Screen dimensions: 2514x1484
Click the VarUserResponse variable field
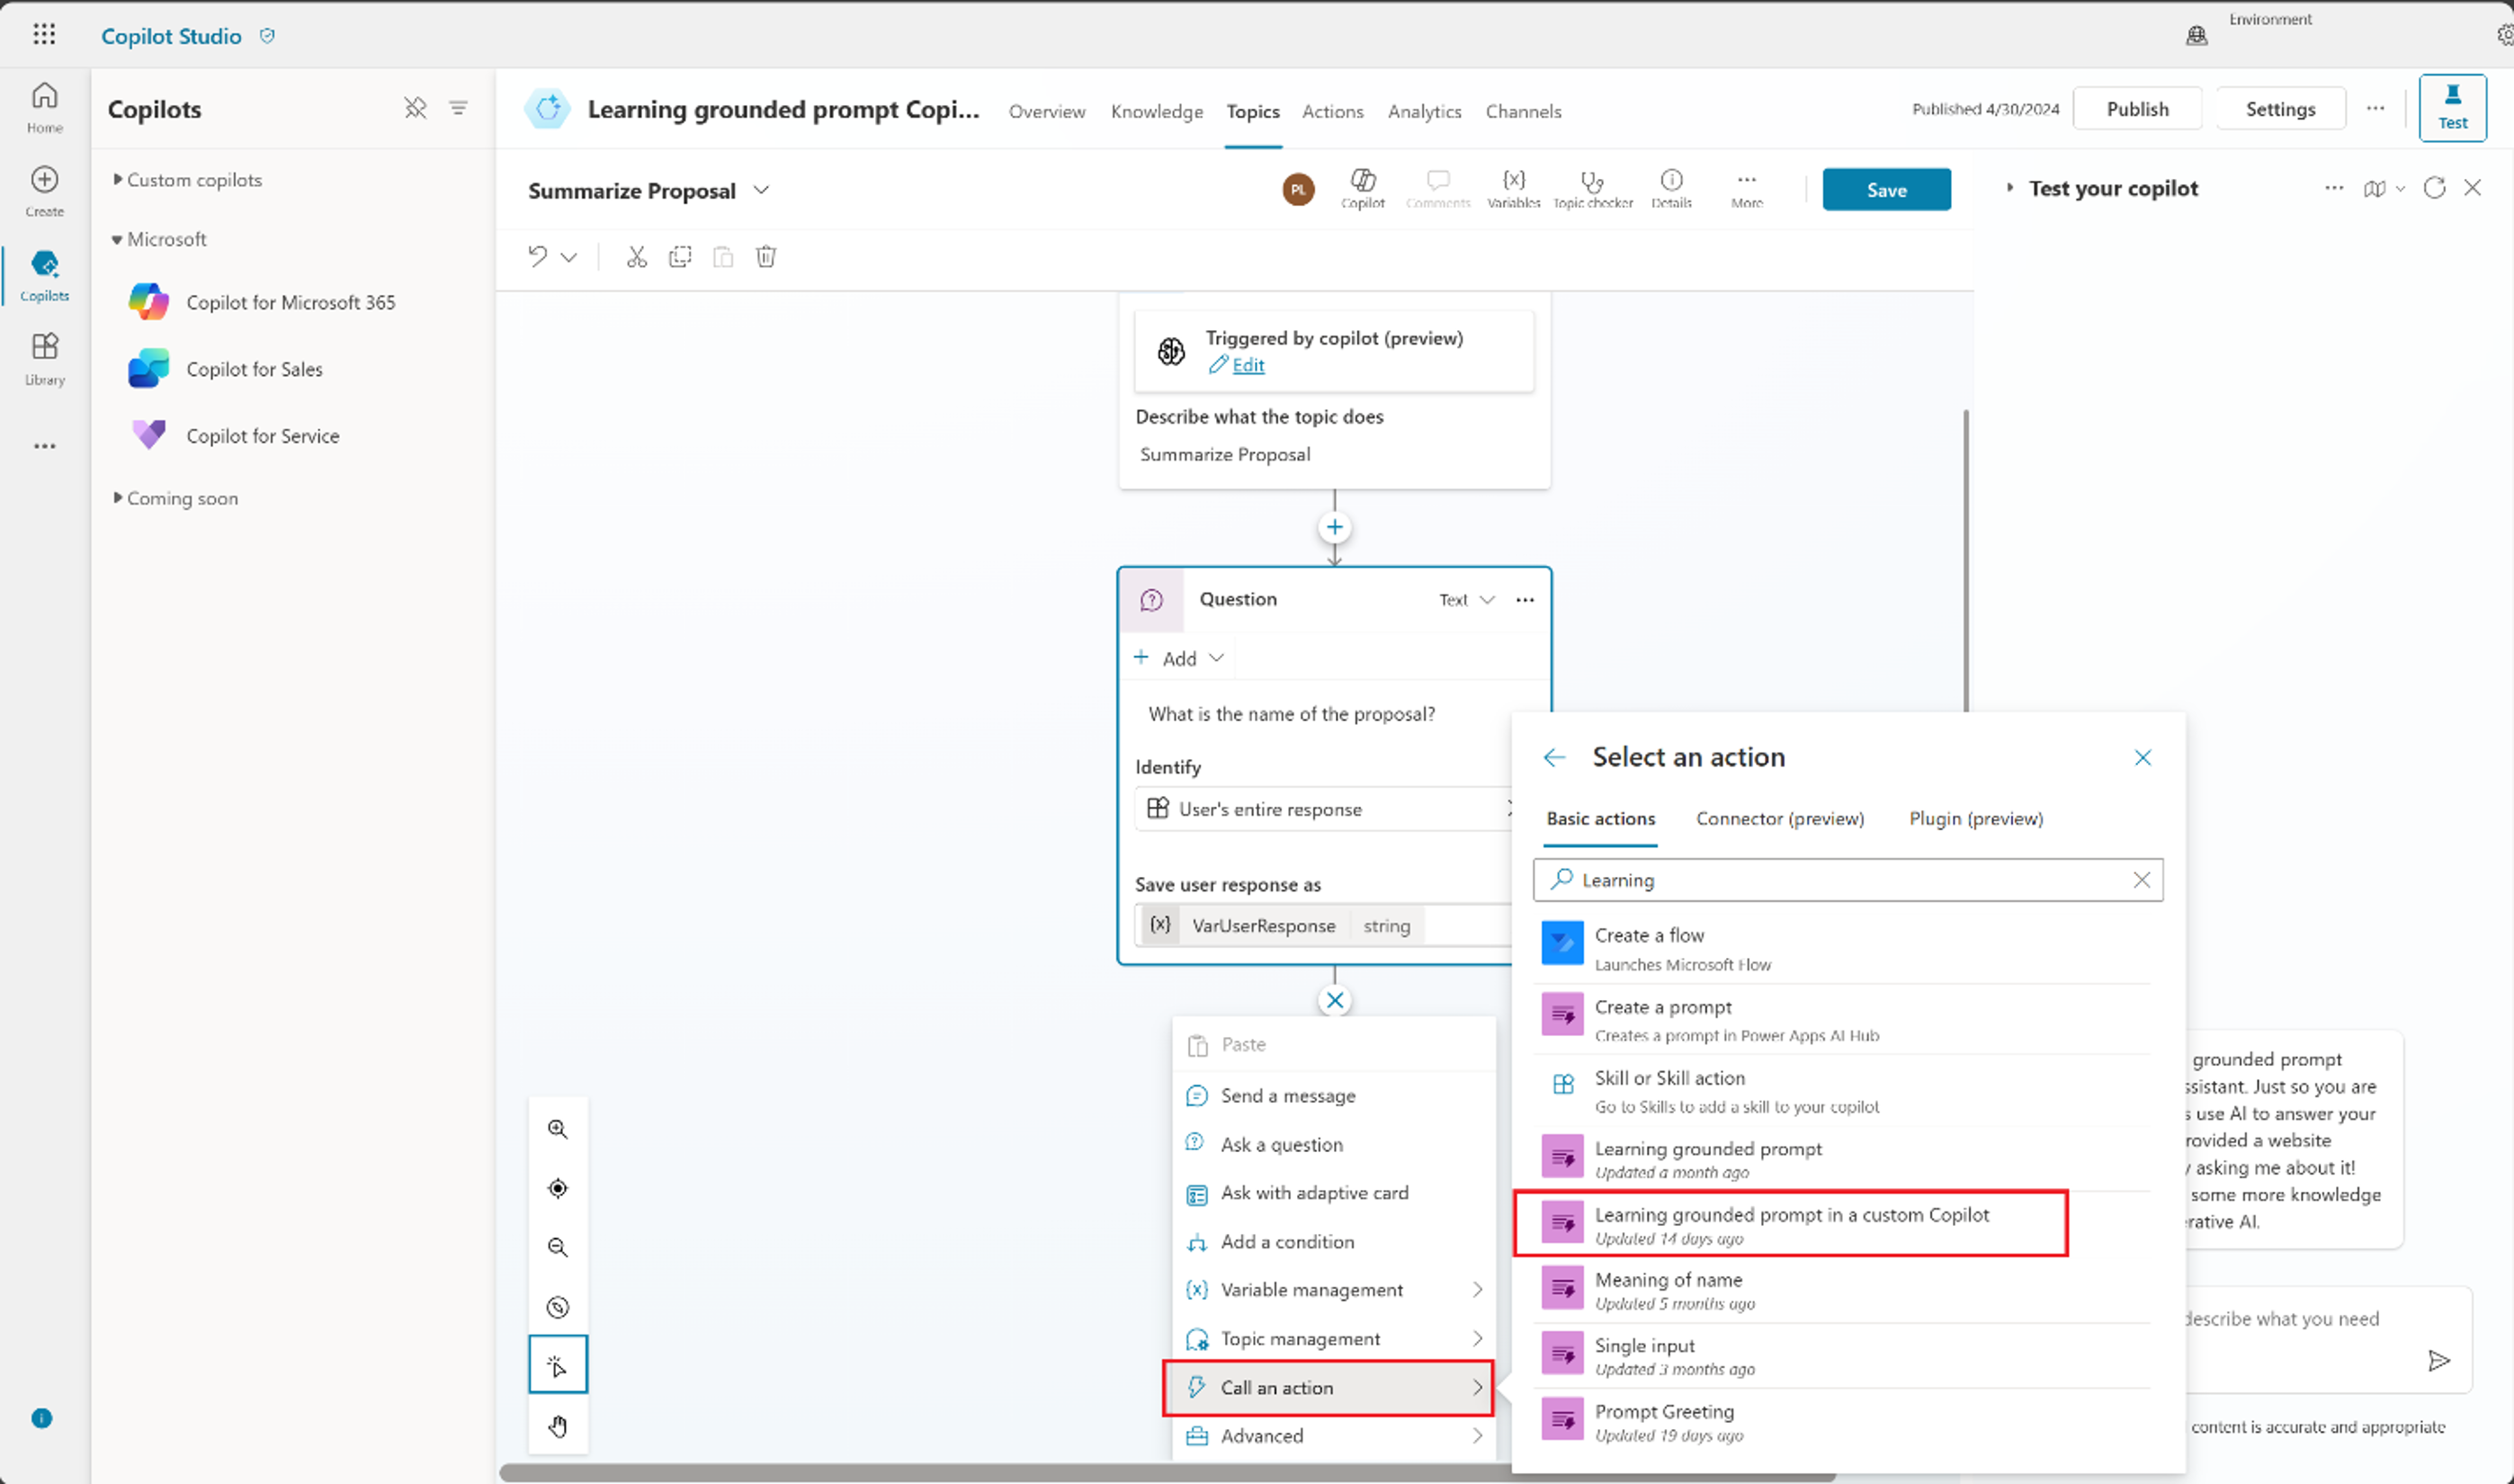[1322, 926]
